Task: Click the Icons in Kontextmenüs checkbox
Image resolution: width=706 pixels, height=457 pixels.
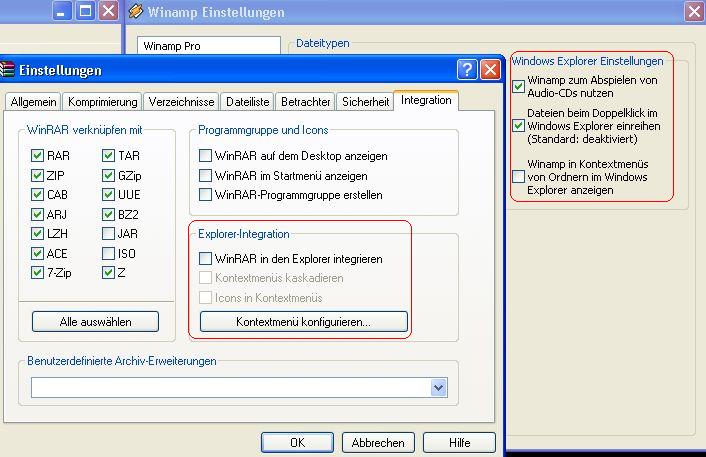Action: pos(205,298)
